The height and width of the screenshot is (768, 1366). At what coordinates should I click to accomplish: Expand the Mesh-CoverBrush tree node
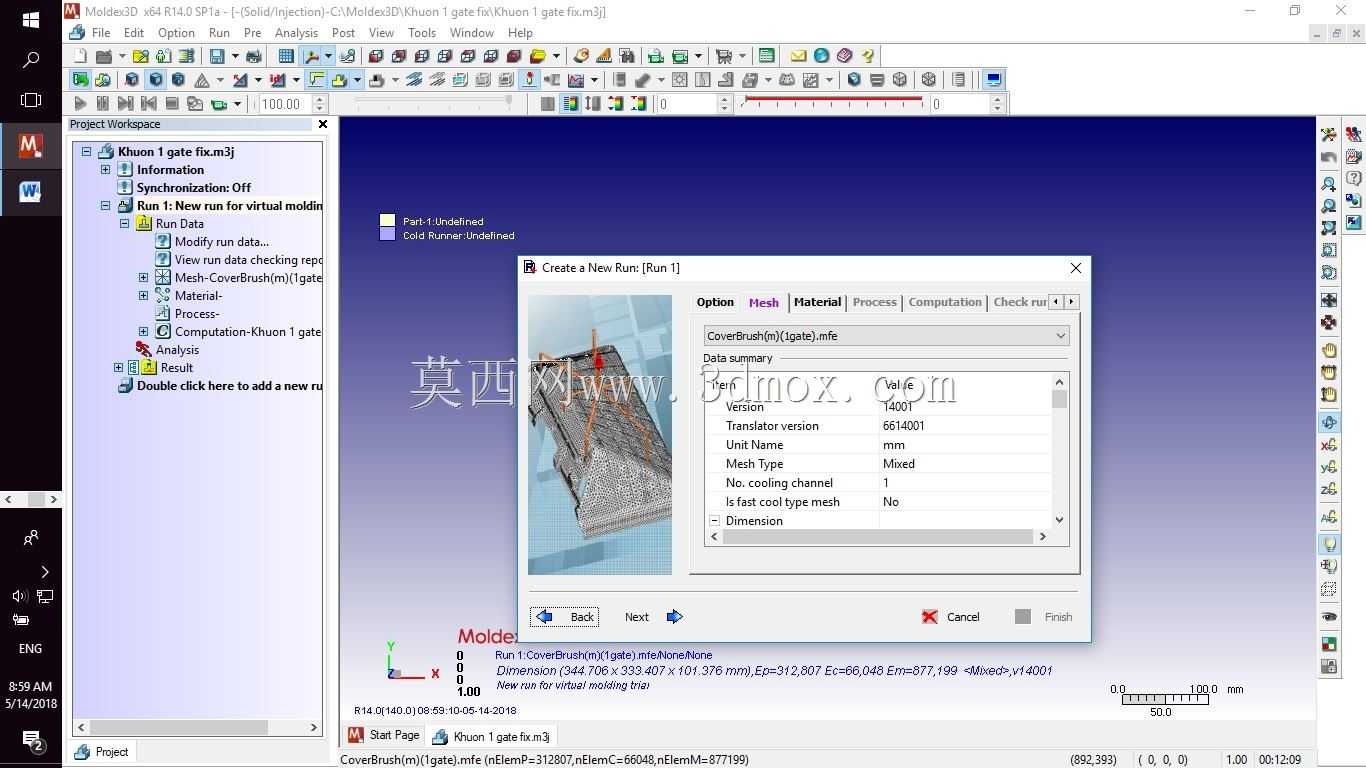point(143,278)
